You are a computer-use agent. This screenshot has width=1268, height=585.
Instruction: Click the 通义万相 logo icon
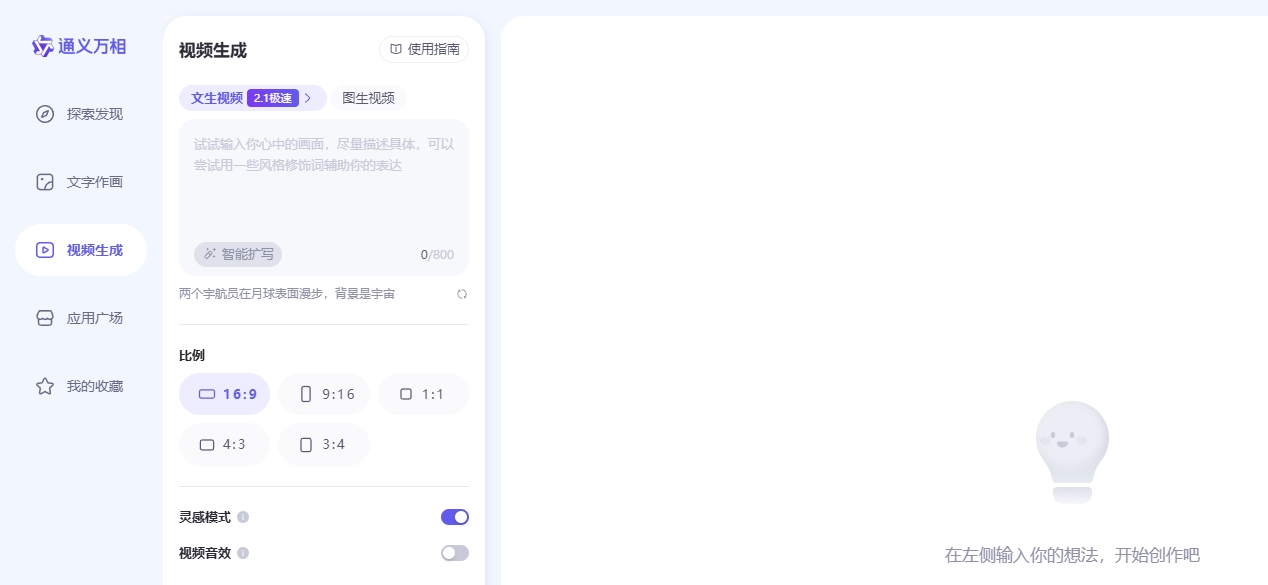pos(42,46)
